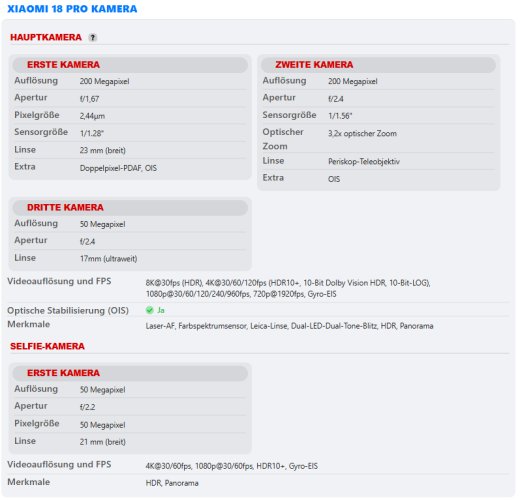Click the Erste Kamera header under Hauptkamera
The width and height of the screenshot is (520, 500).
pos(130,65)
